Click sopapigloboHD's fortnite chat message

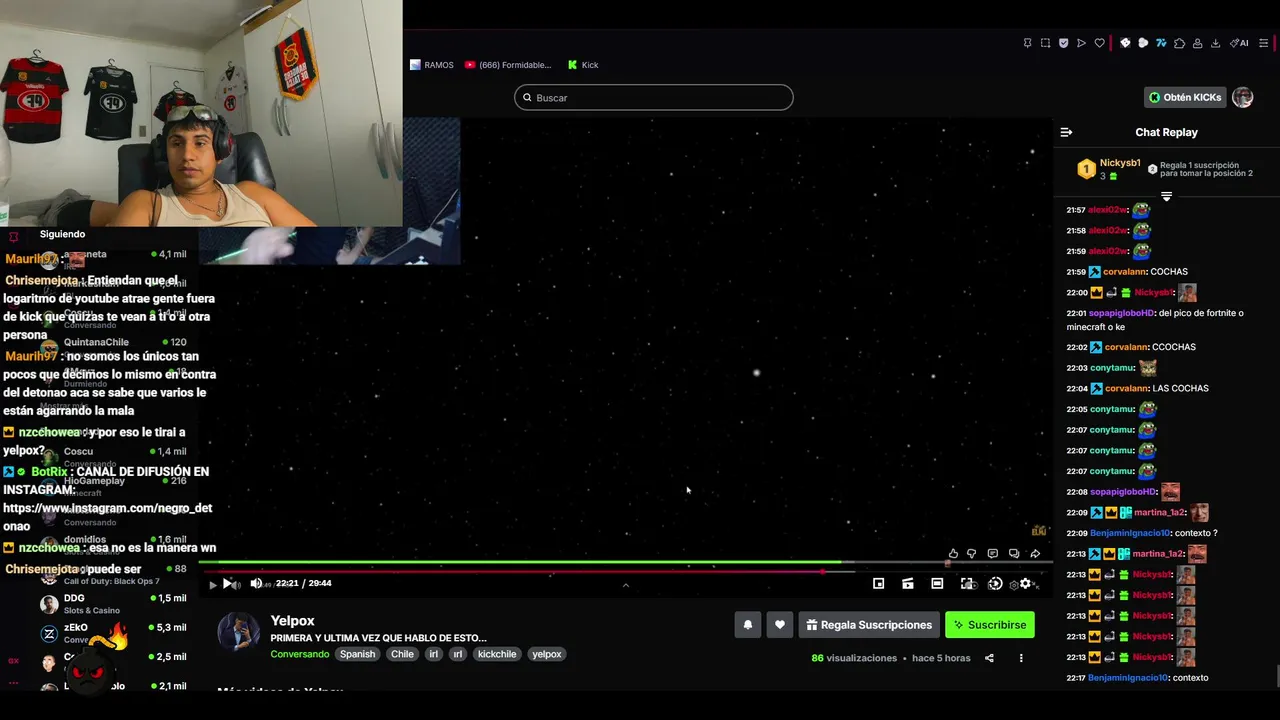tap(1154, 320)
